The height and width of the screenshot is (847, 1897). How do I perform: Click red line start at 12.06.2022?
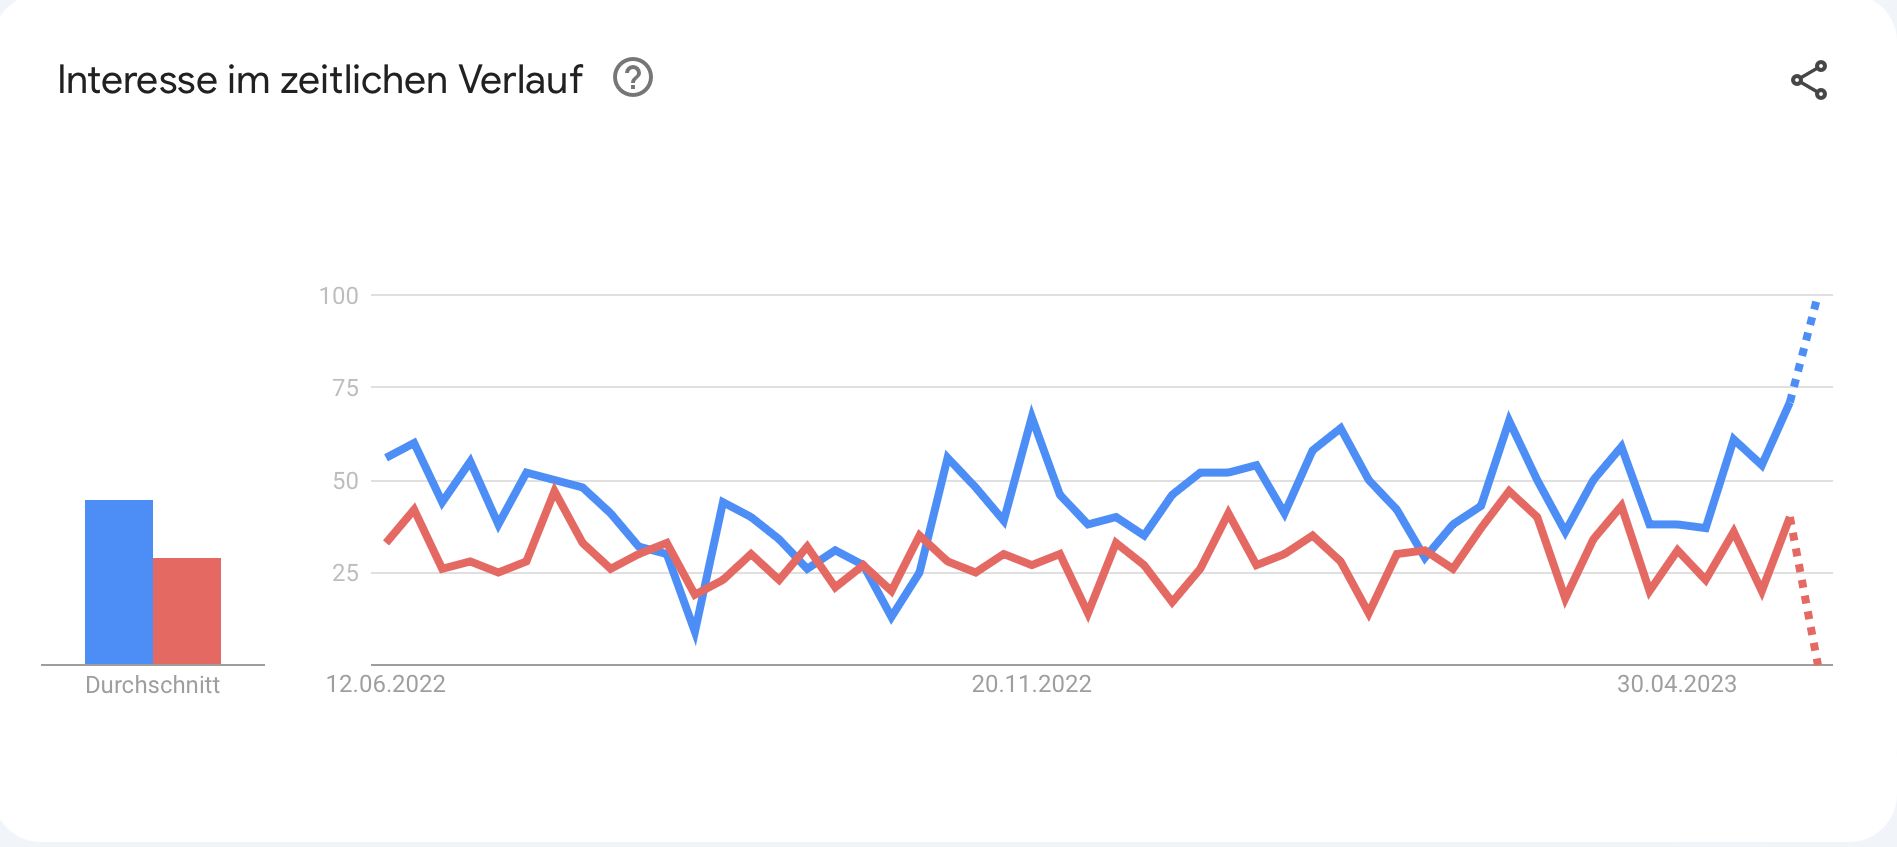pos(387,541)
